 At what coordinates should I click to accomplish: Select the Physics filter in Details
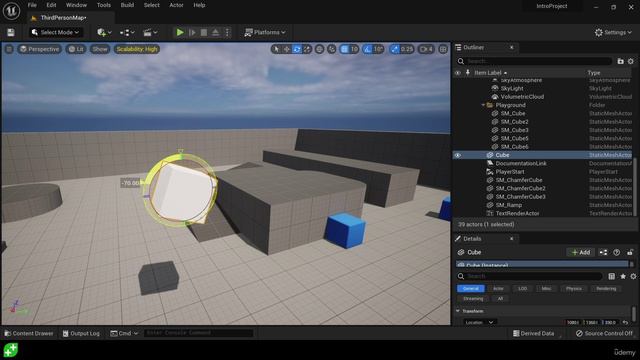pos(573,289)
